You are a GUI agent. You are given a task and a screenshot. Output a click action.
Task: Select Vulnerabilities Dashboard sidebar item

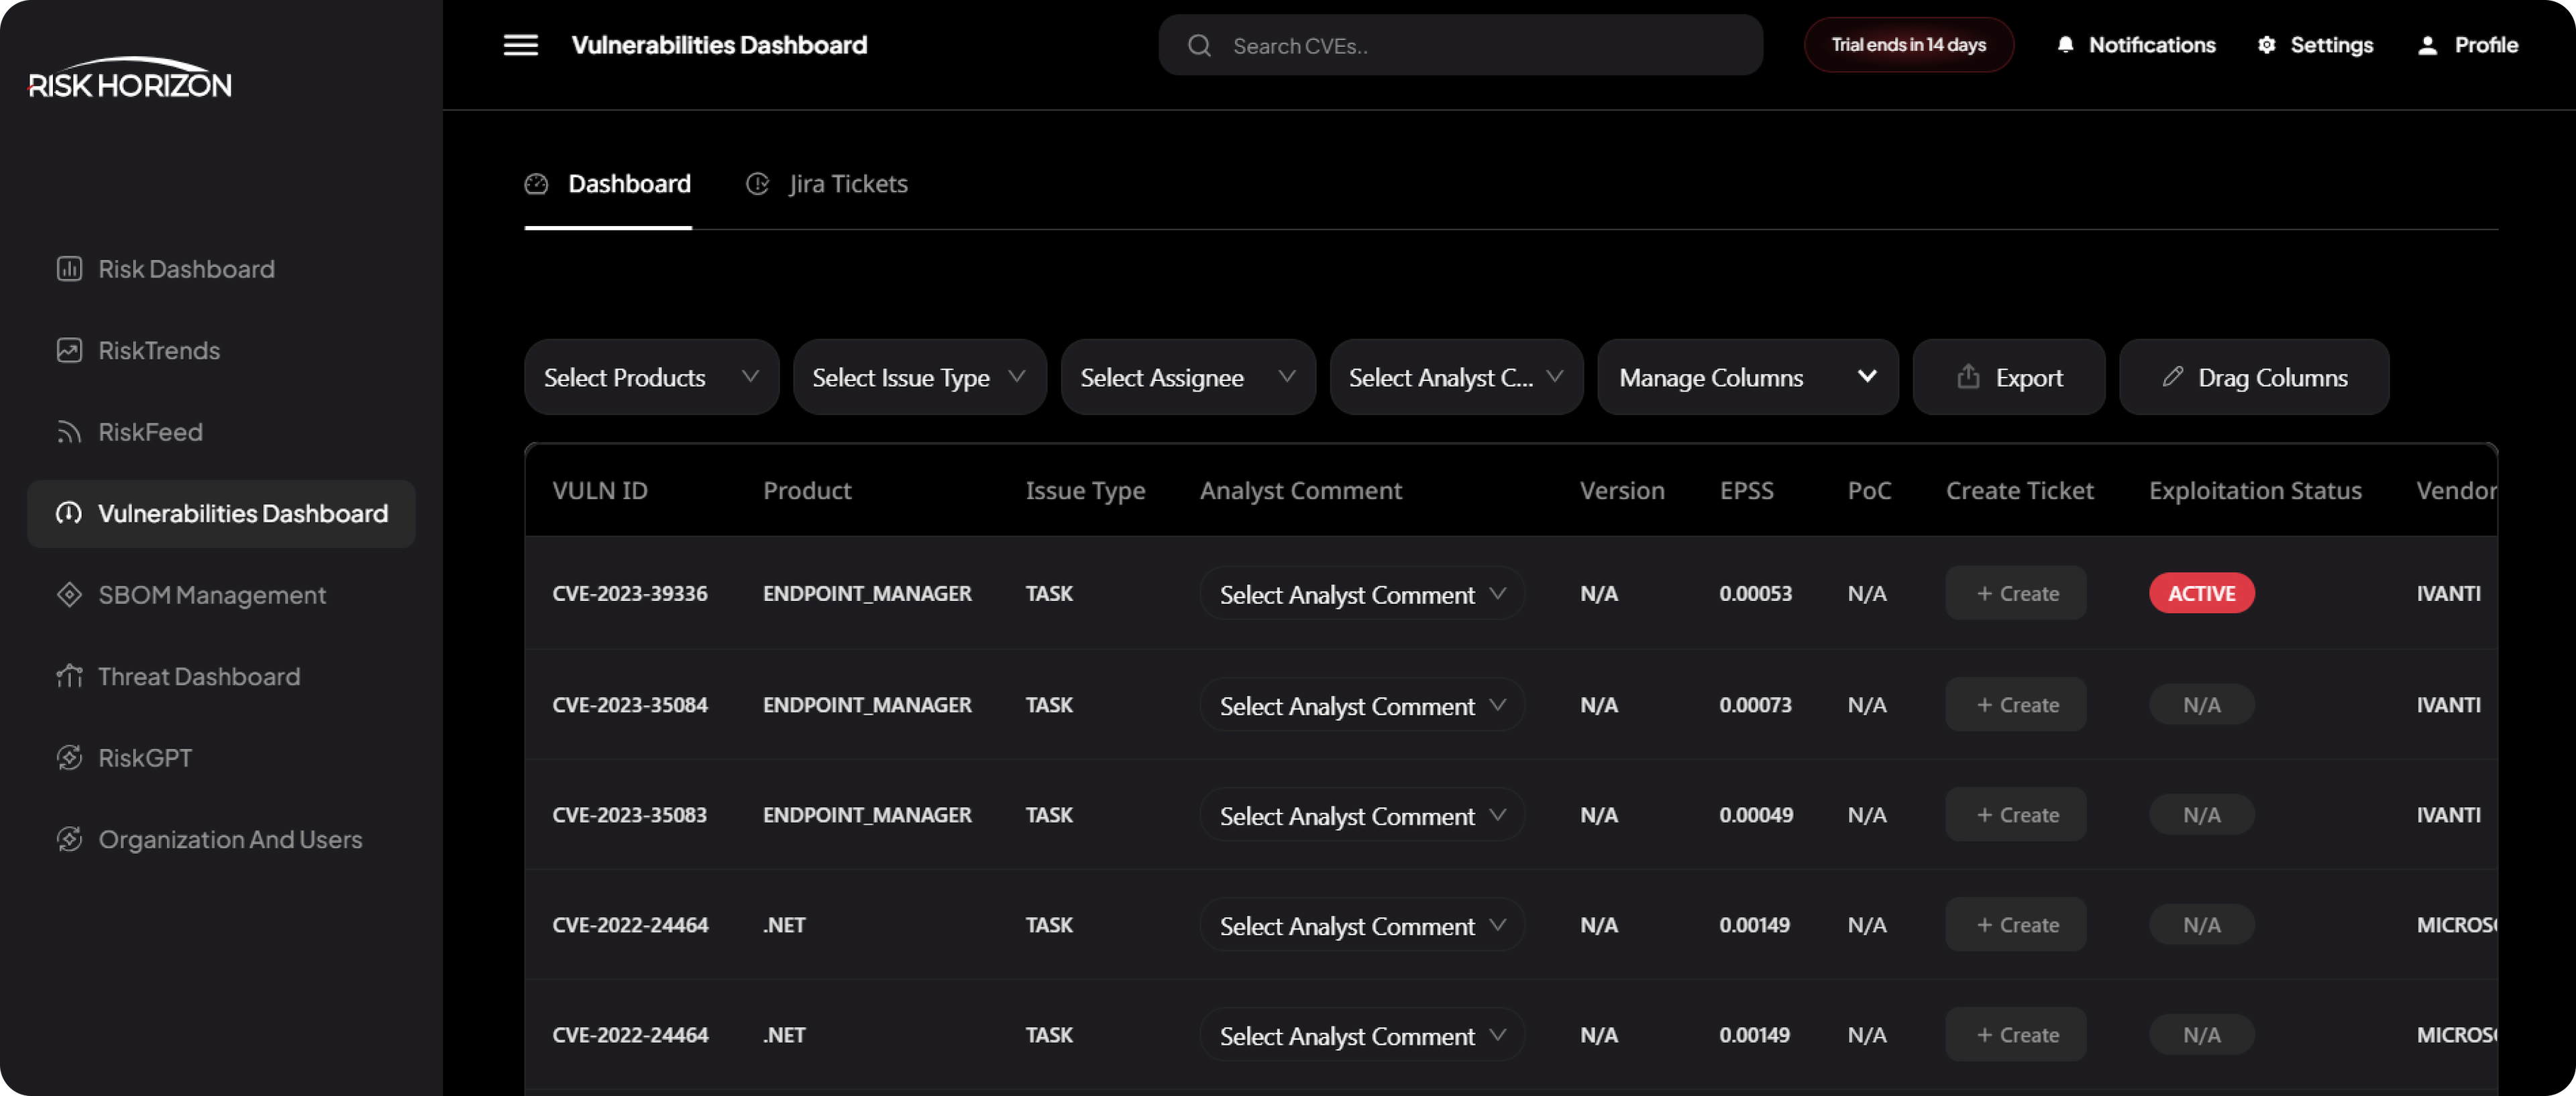click(221, 513)
